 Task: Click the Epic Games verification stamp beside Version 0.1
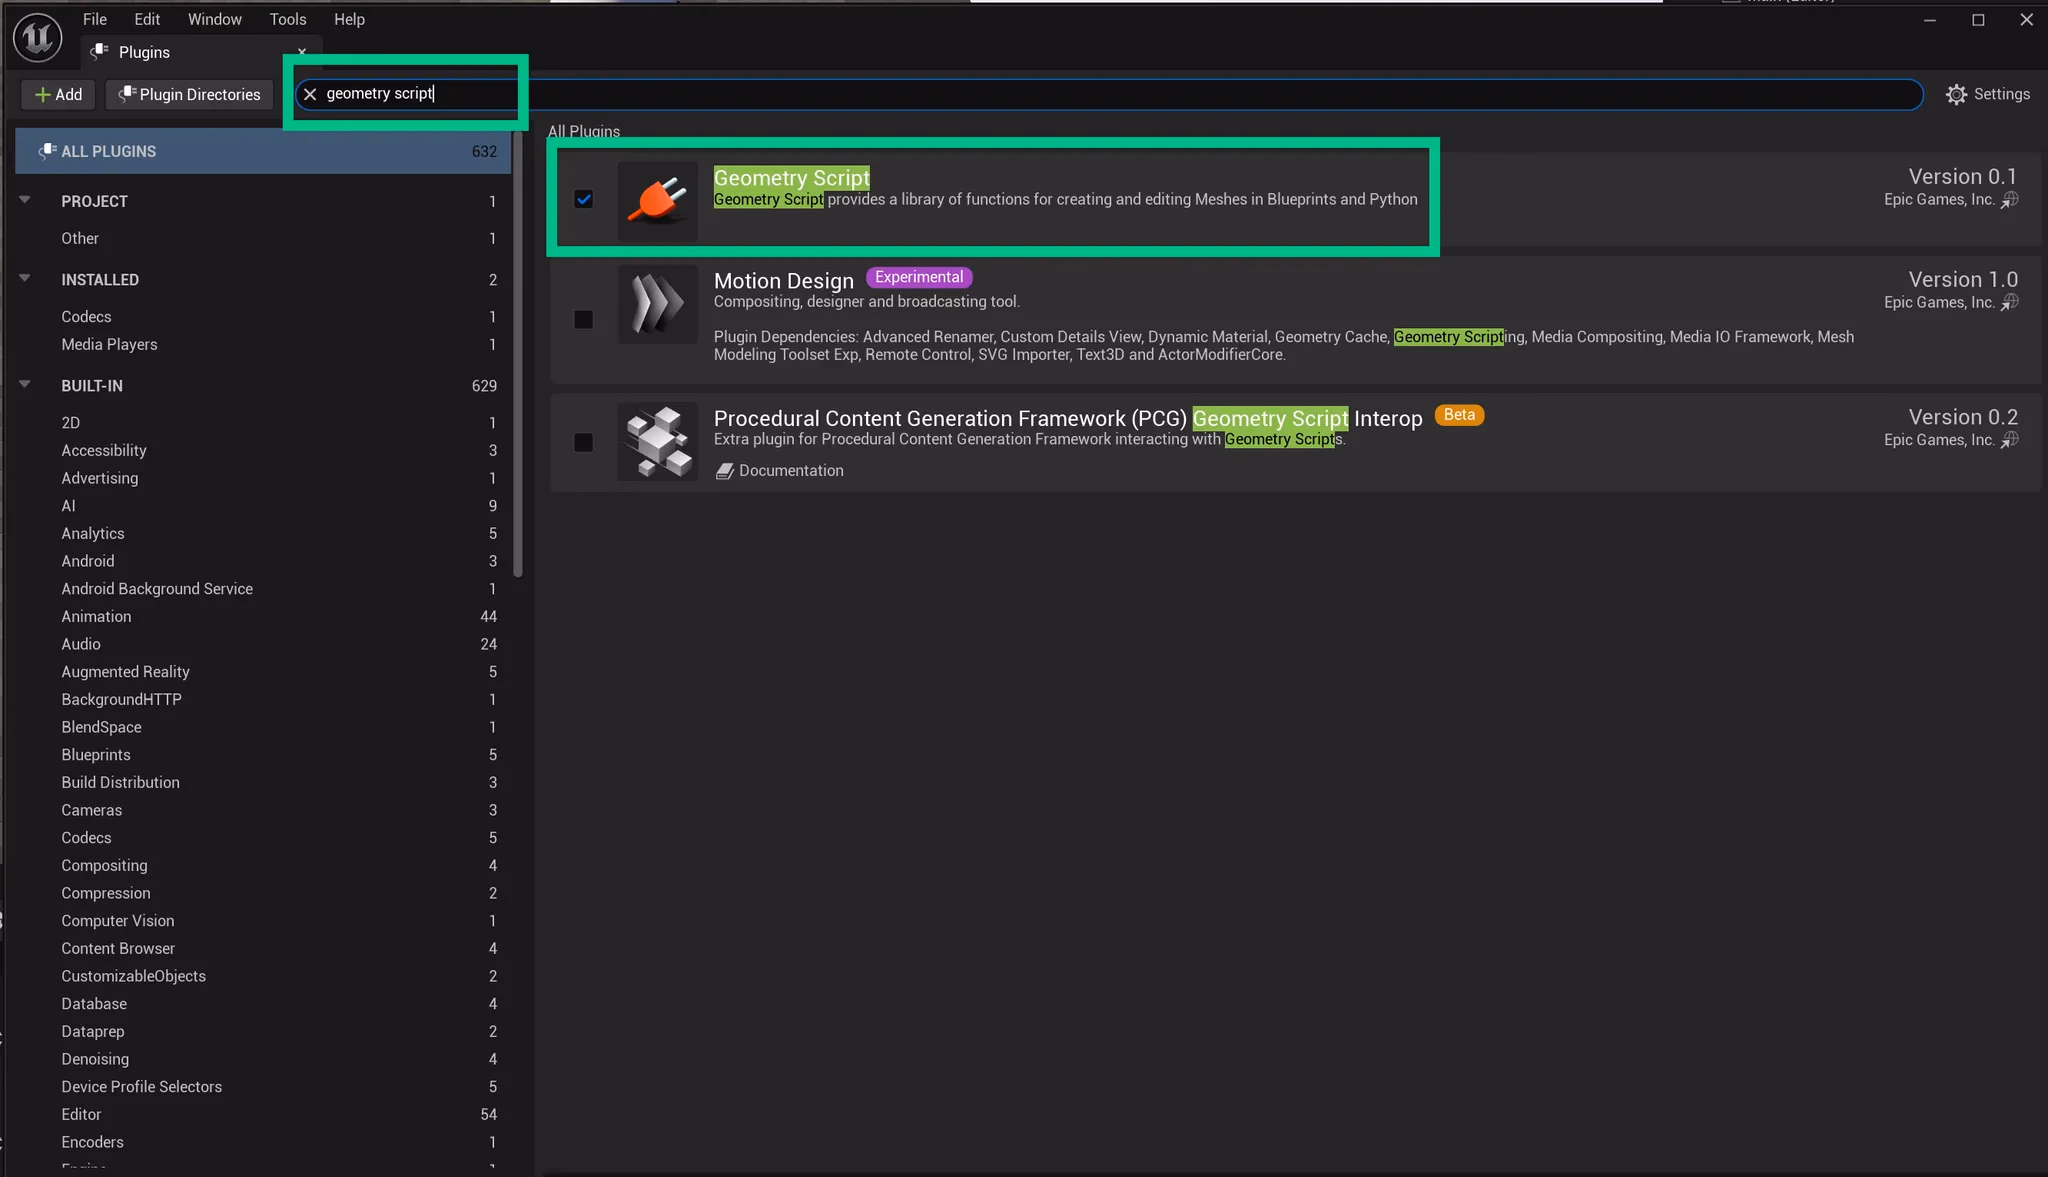[x=2012, y=200]
